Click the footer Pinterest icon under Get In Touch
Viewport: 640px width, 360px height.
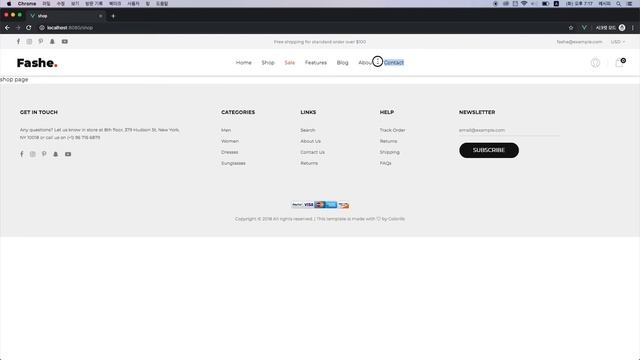tap(44, 154)
